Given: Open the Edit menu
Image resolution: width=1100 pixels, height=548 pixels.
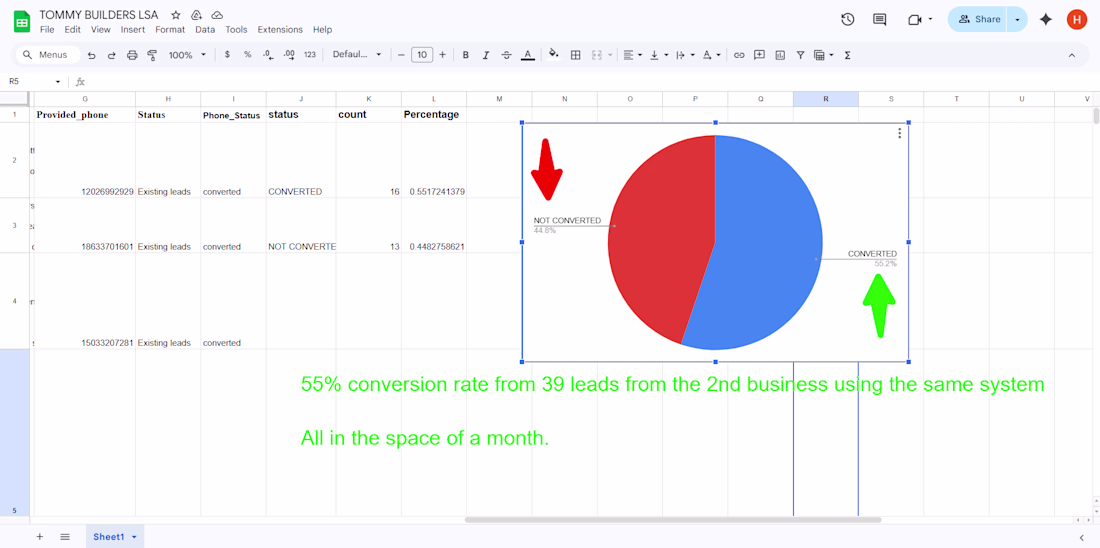Looking at the screenshot, I should [x=72, y=29].
